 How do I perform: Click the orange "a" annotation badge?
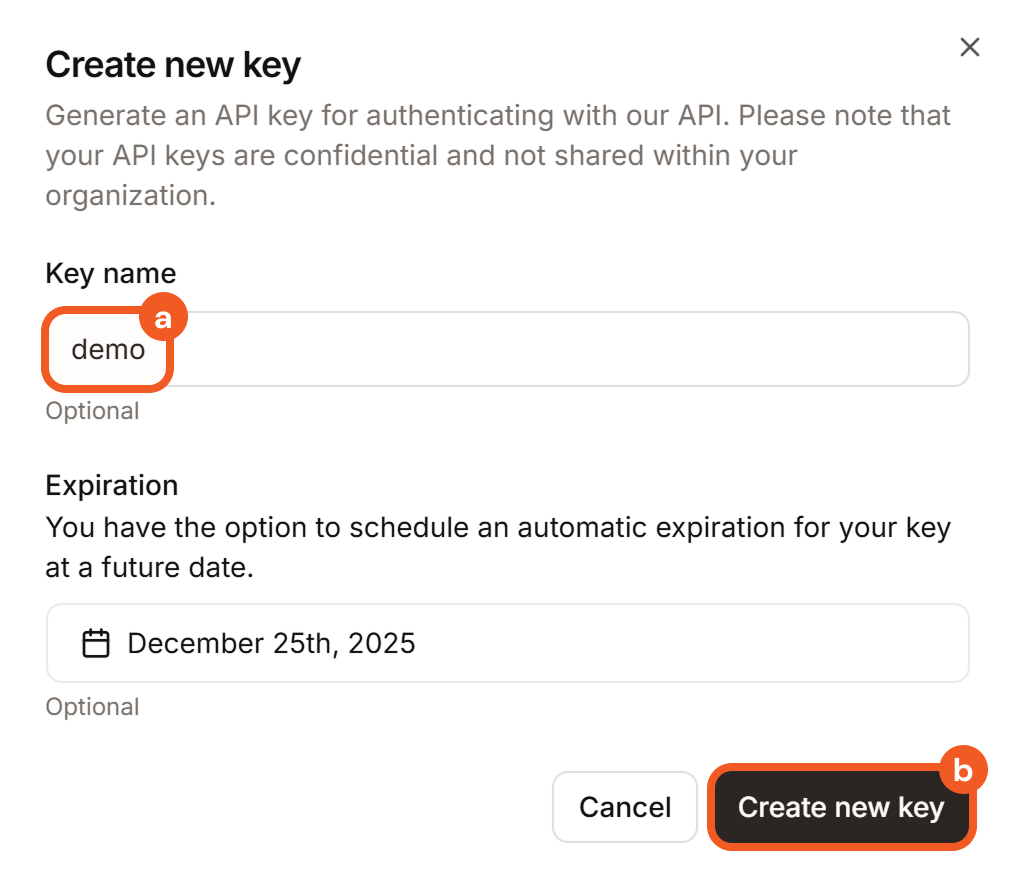pos(162,319)
